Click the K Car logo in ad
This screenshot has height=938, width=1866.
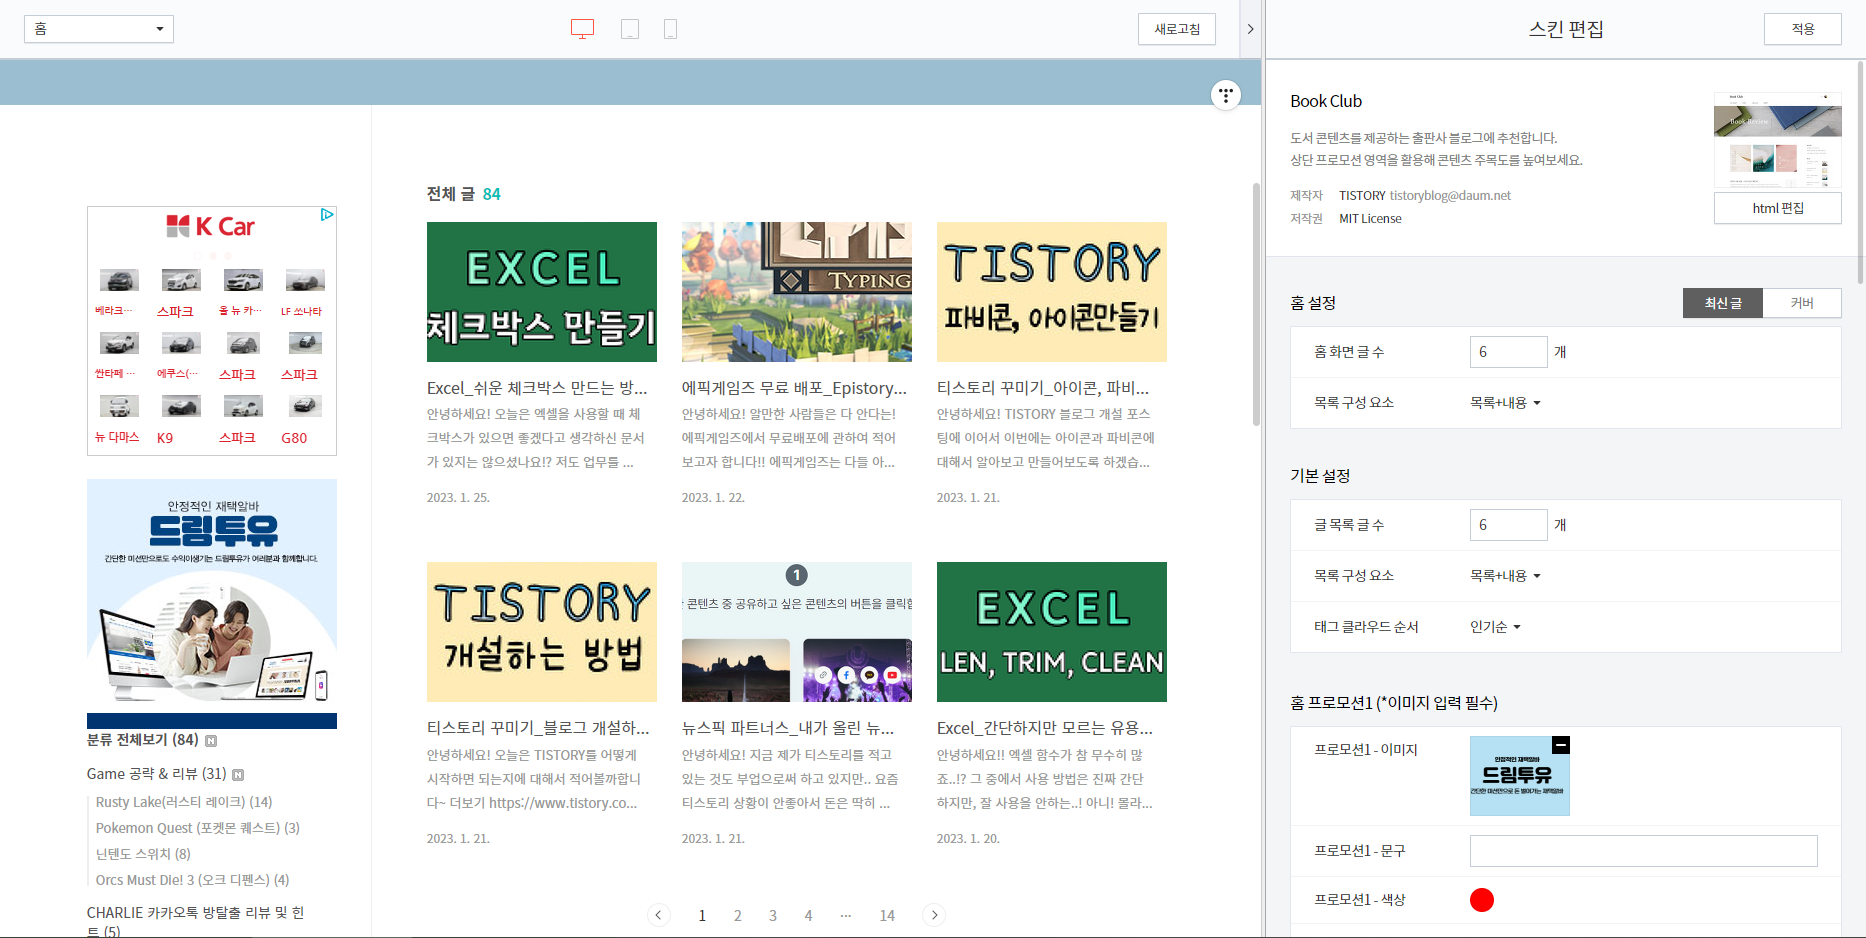(211, 227)
